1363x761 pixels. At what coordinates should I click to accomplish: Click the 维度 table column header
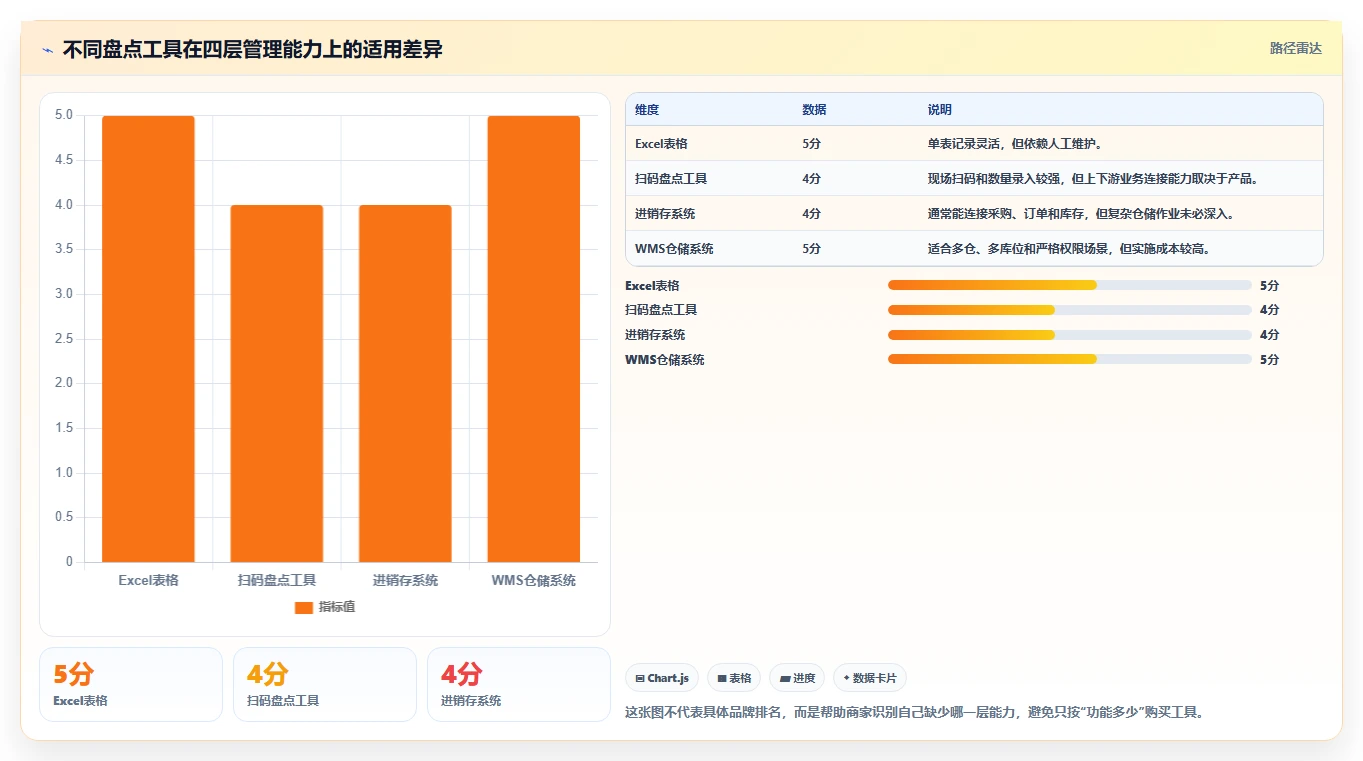pyautogui.click(x=647, y=110)
